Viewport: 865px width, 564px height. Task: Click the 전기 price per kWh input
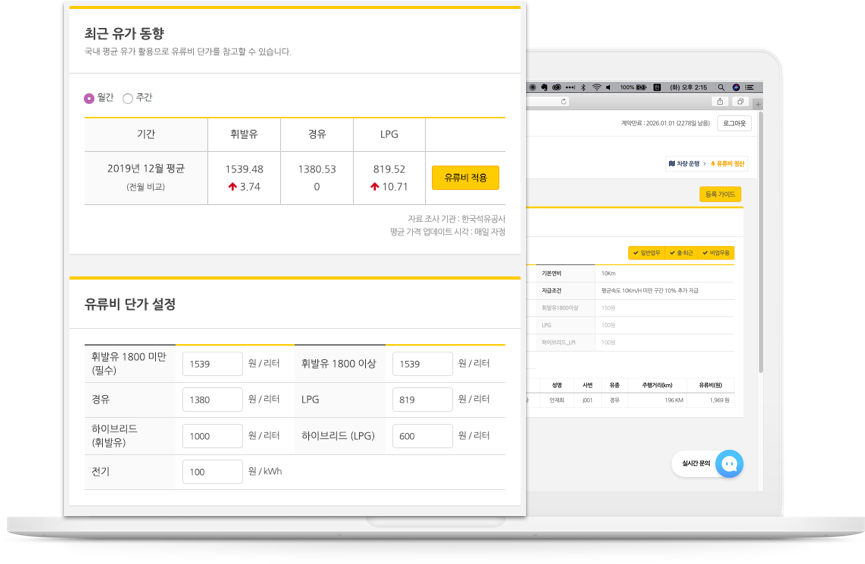pyautogui.click(x=212, y=472)
